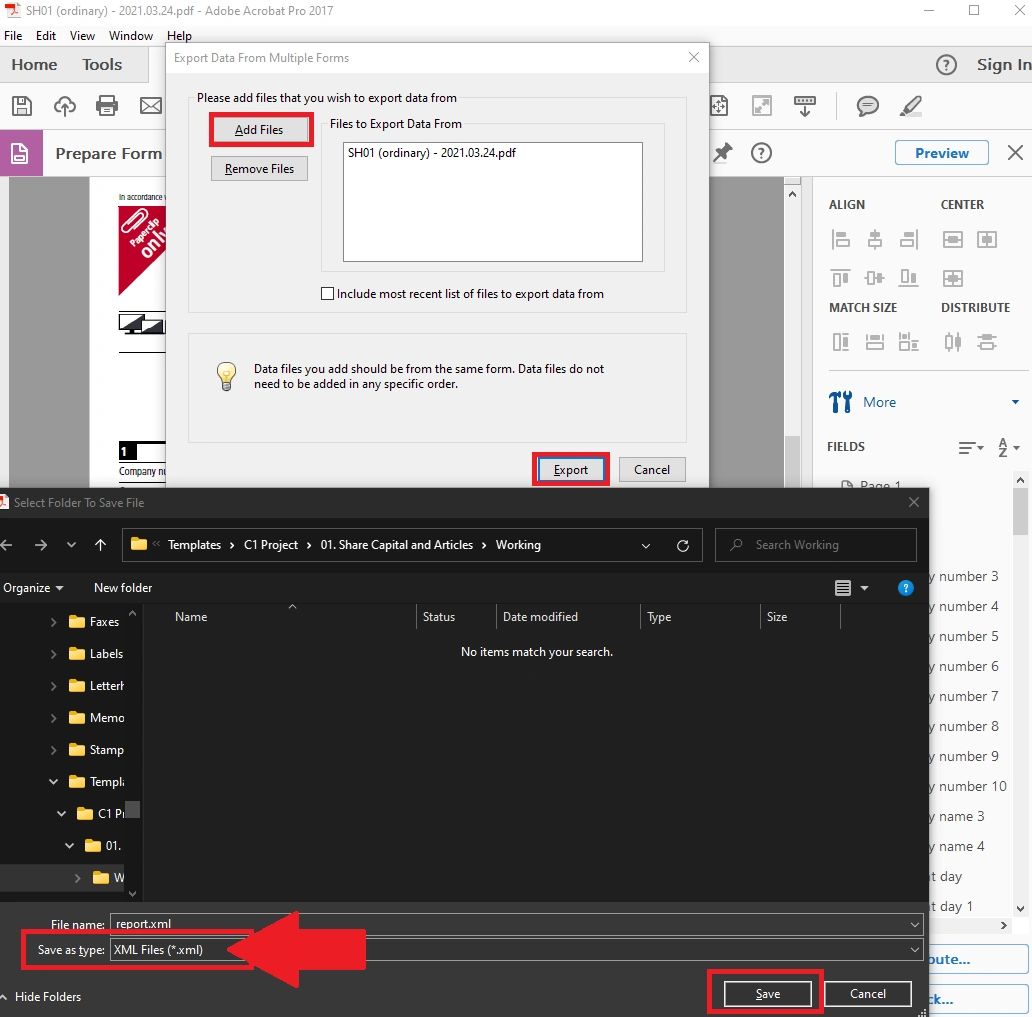Screen dimensions: 1032x1017
Task: Click the align top edges icon
Action: [x=840, y=278]
